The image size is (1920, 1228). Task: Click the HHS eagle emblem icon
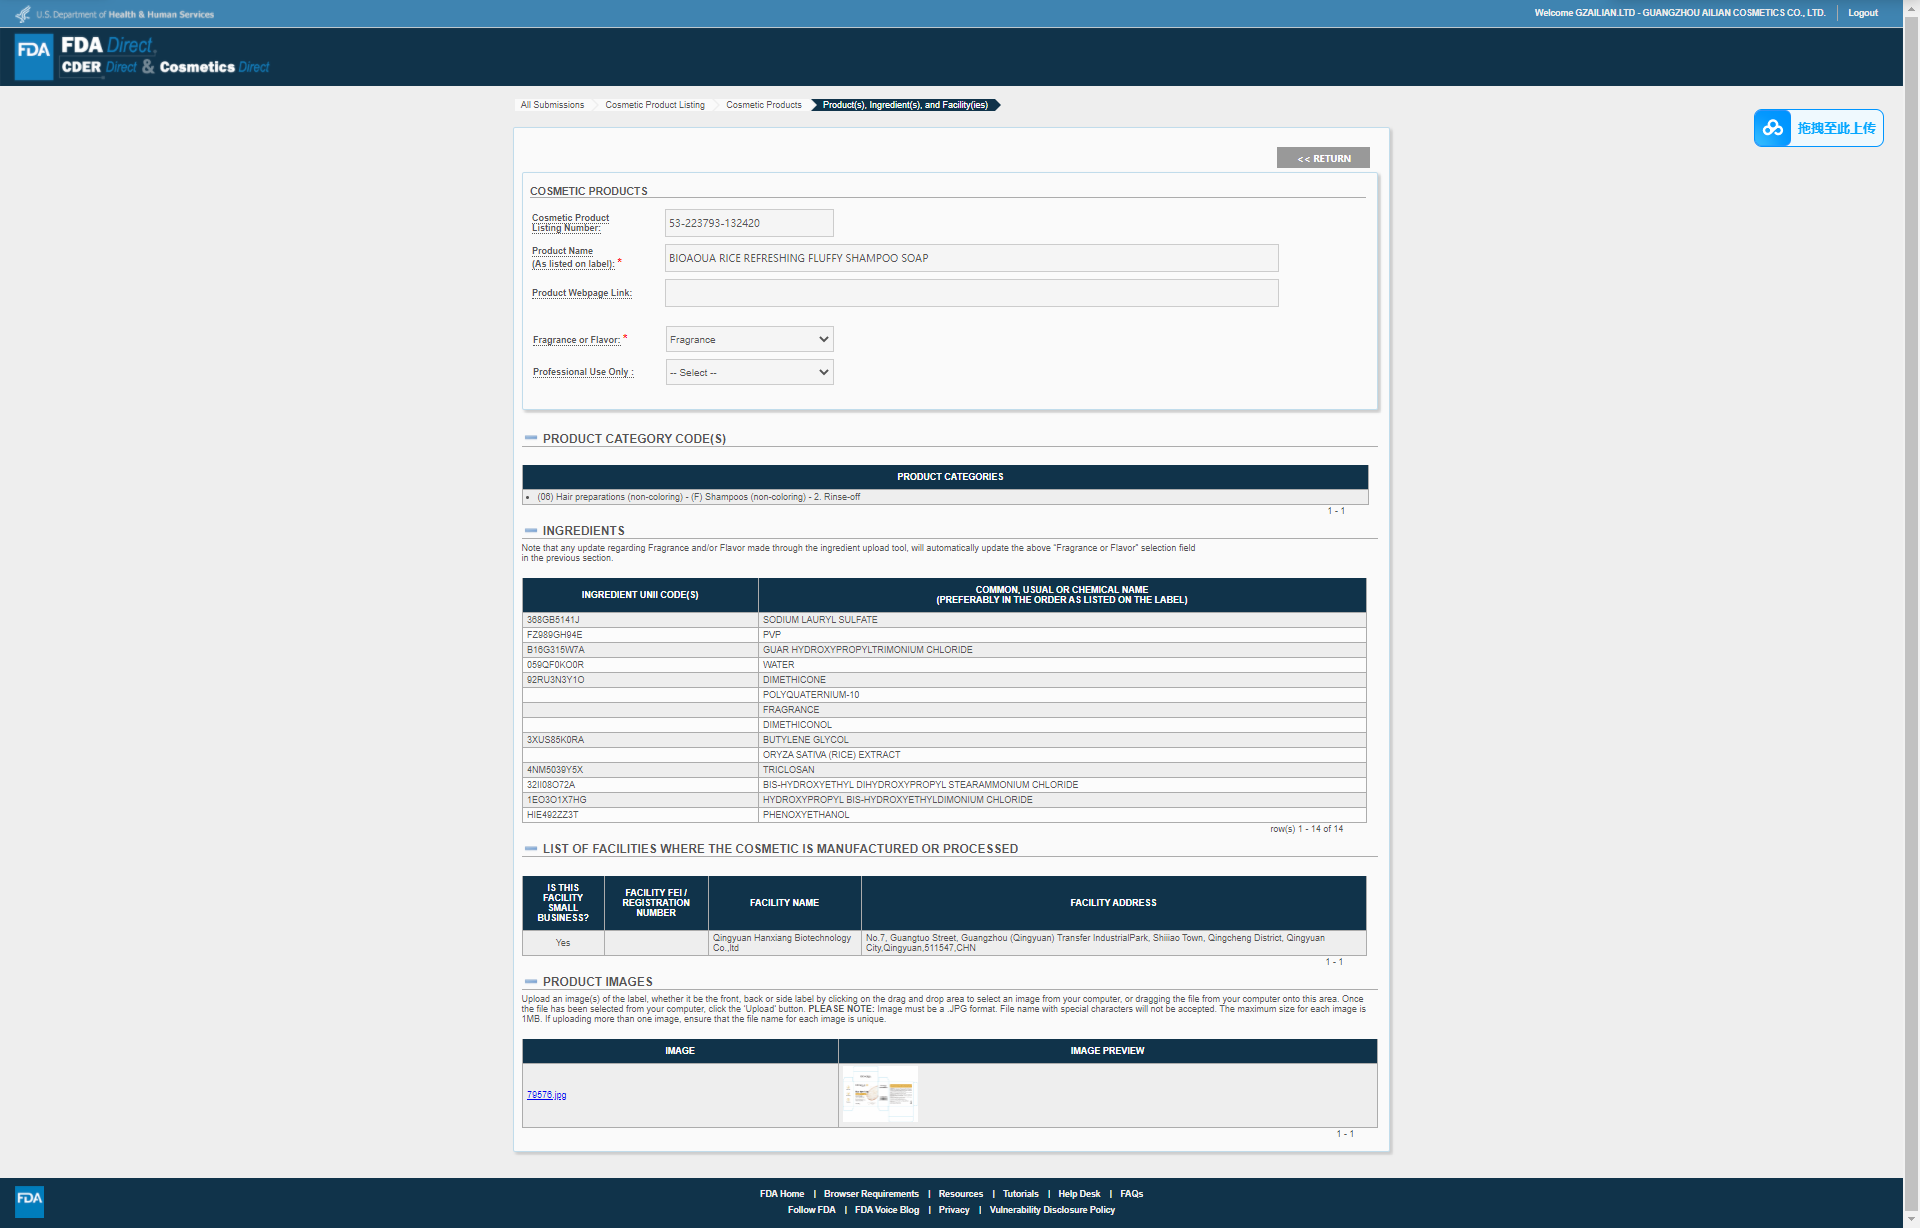pyautogui.click(x=22, y=14)
